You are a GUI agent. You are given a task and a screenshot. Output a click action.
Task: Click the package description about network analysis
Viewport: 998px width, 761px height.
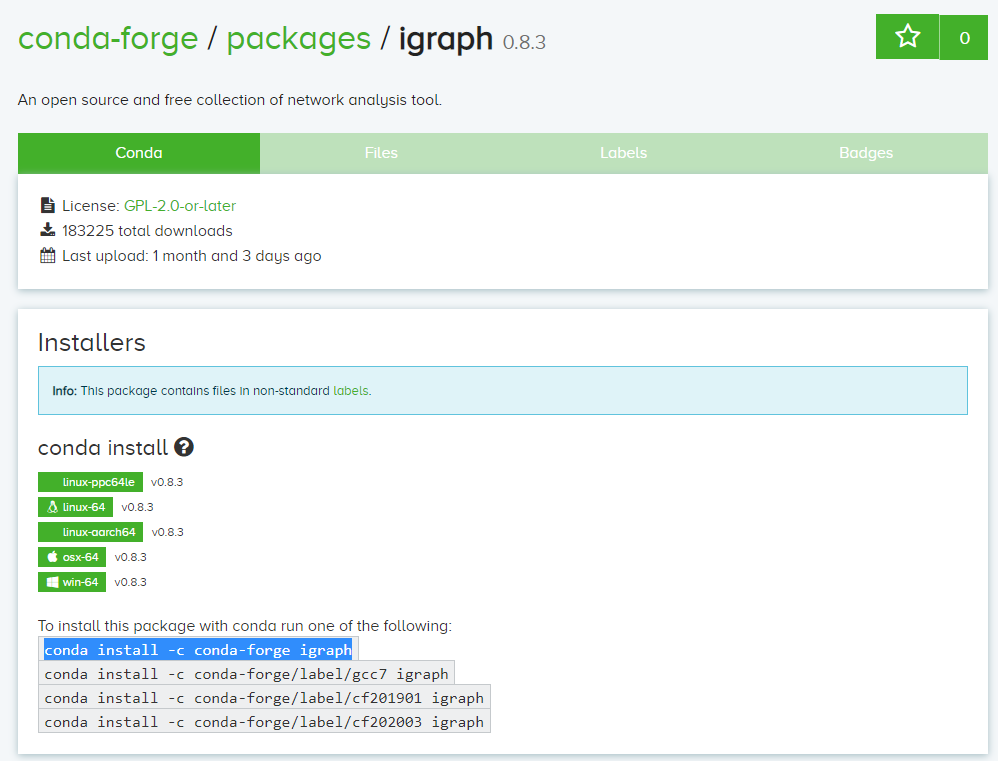tap(230, 100)
